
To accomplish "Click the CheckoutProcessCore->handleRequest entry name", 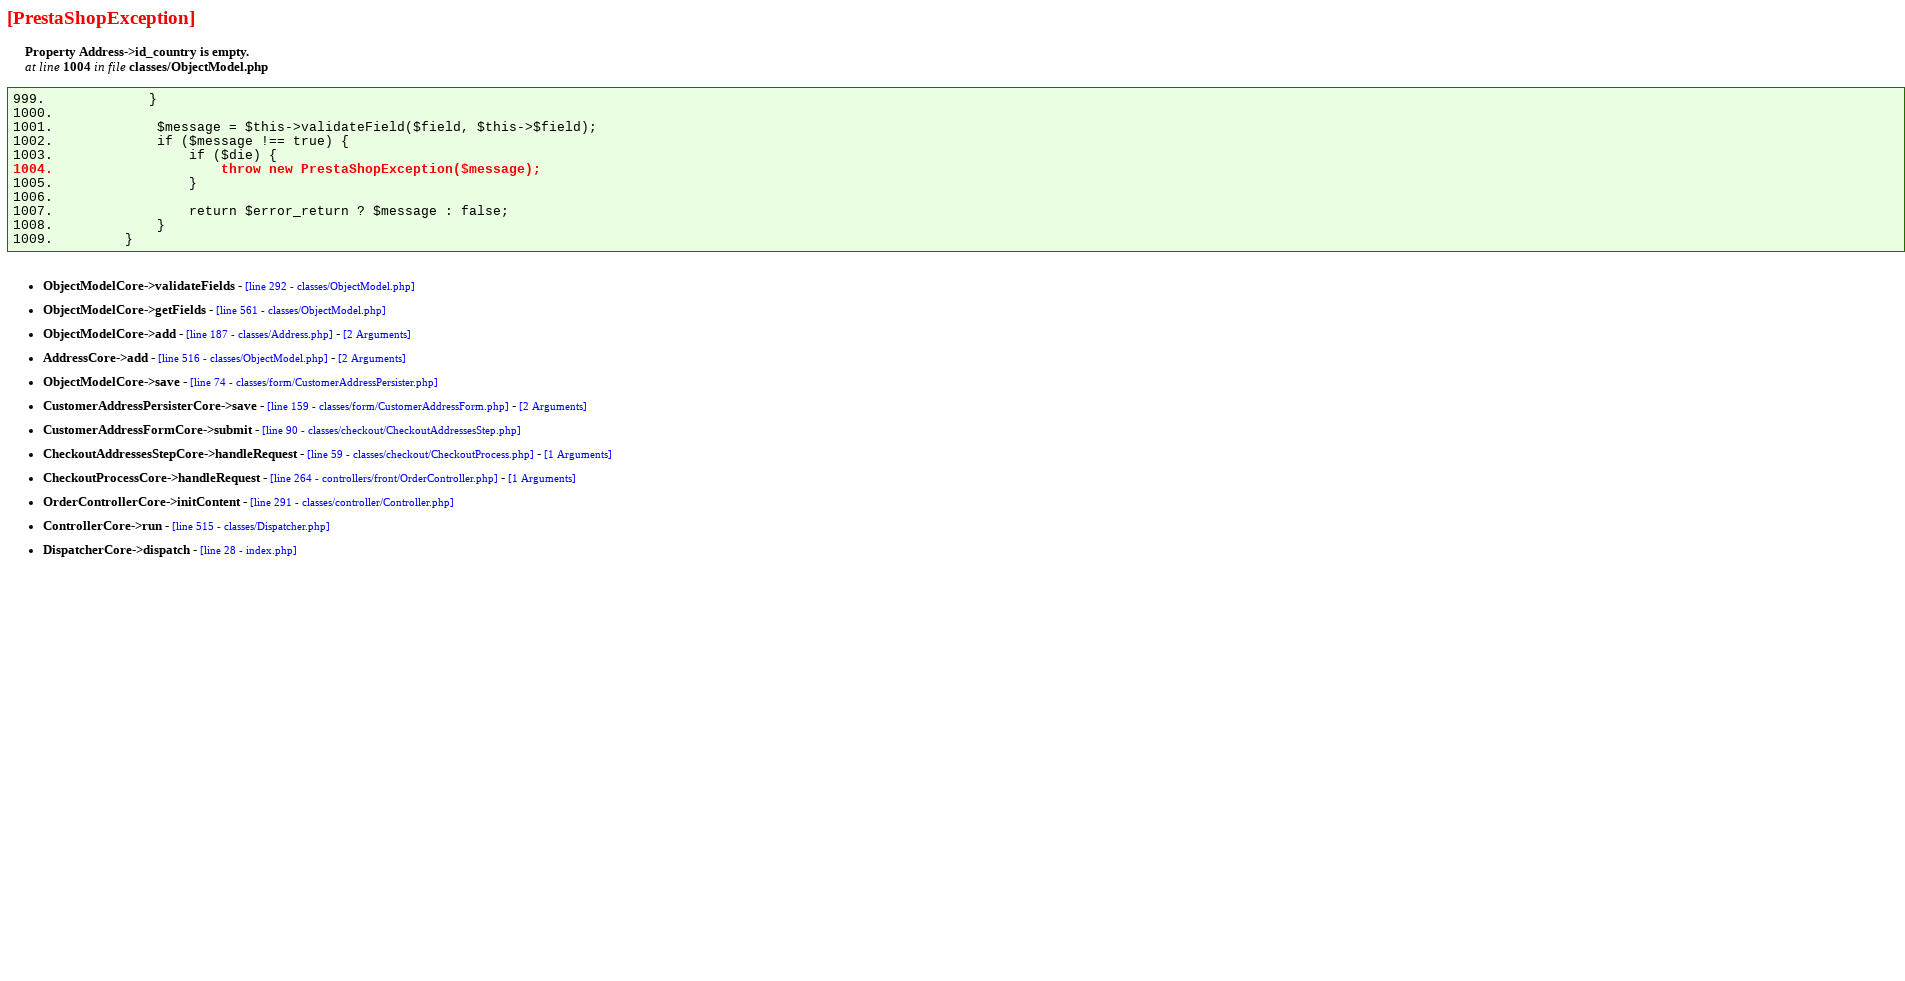I will click(x=151, y=478).
